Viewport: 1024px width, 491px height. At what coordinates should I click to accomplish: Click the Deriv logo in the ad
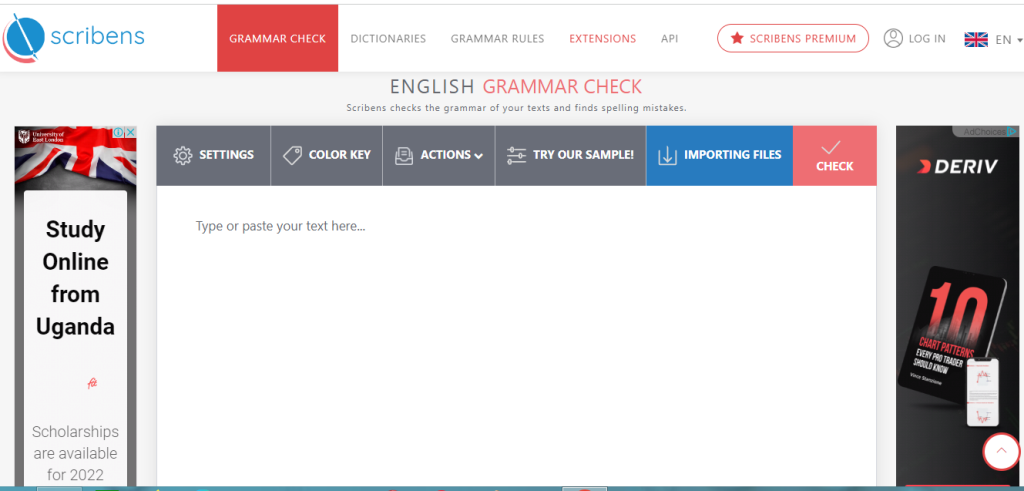coord(957,166)
